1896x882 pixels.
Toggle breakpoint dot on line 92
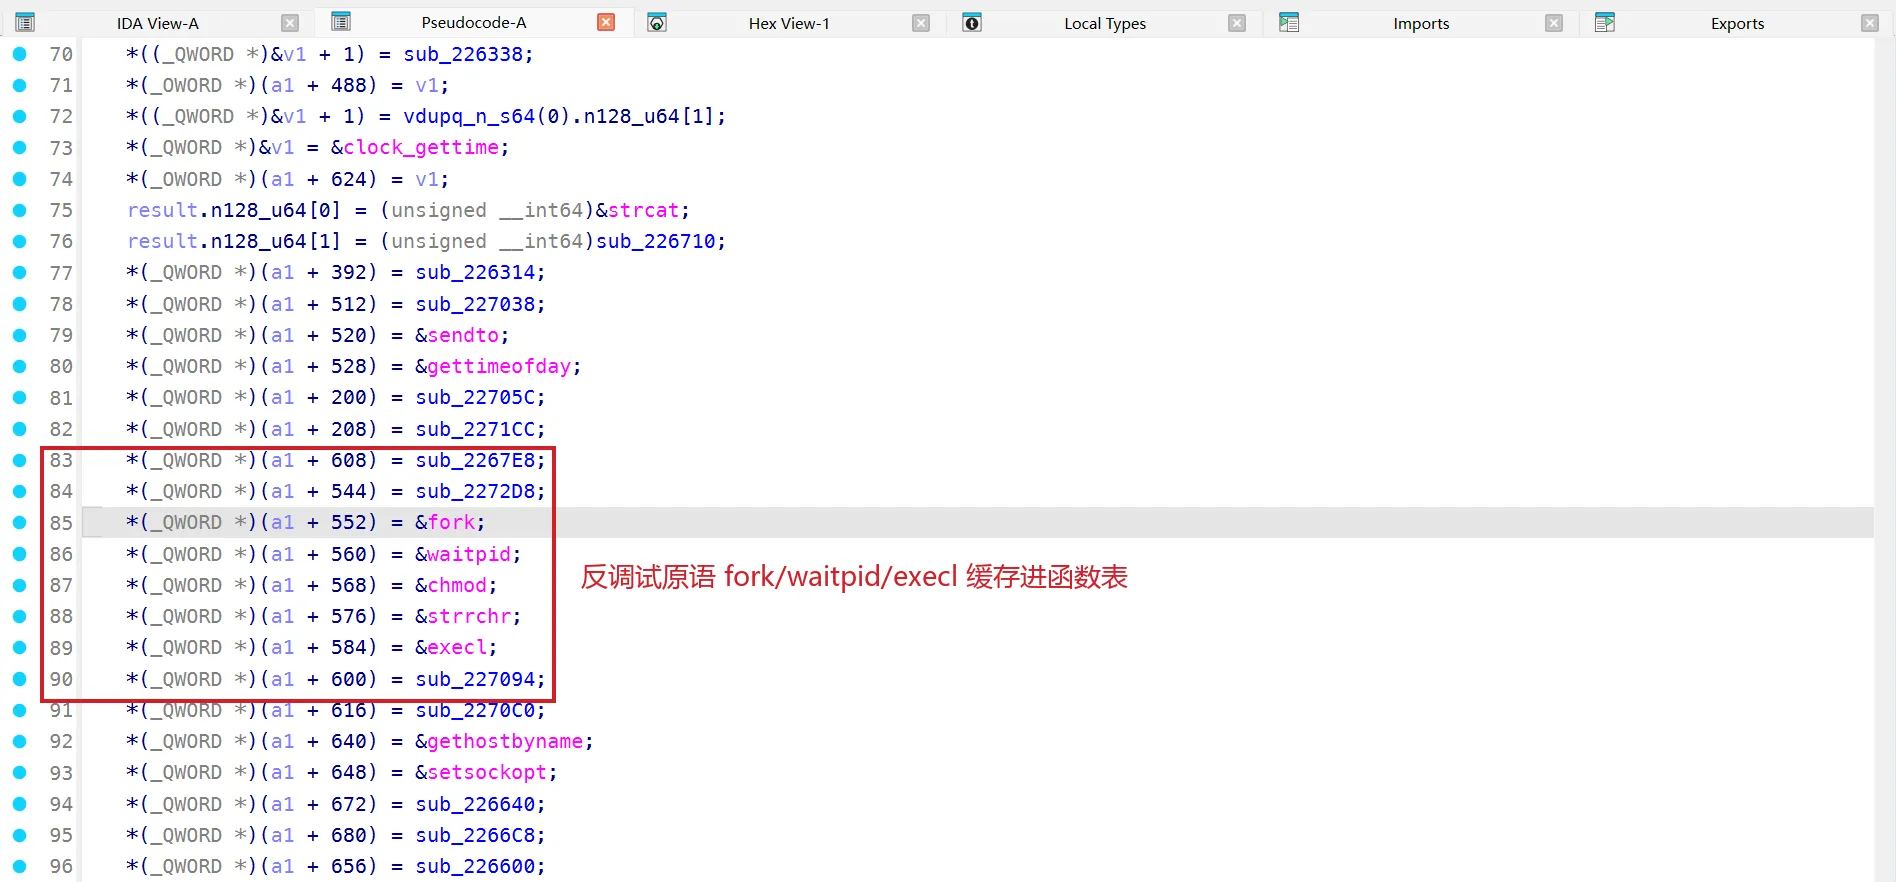coord(19,741)
